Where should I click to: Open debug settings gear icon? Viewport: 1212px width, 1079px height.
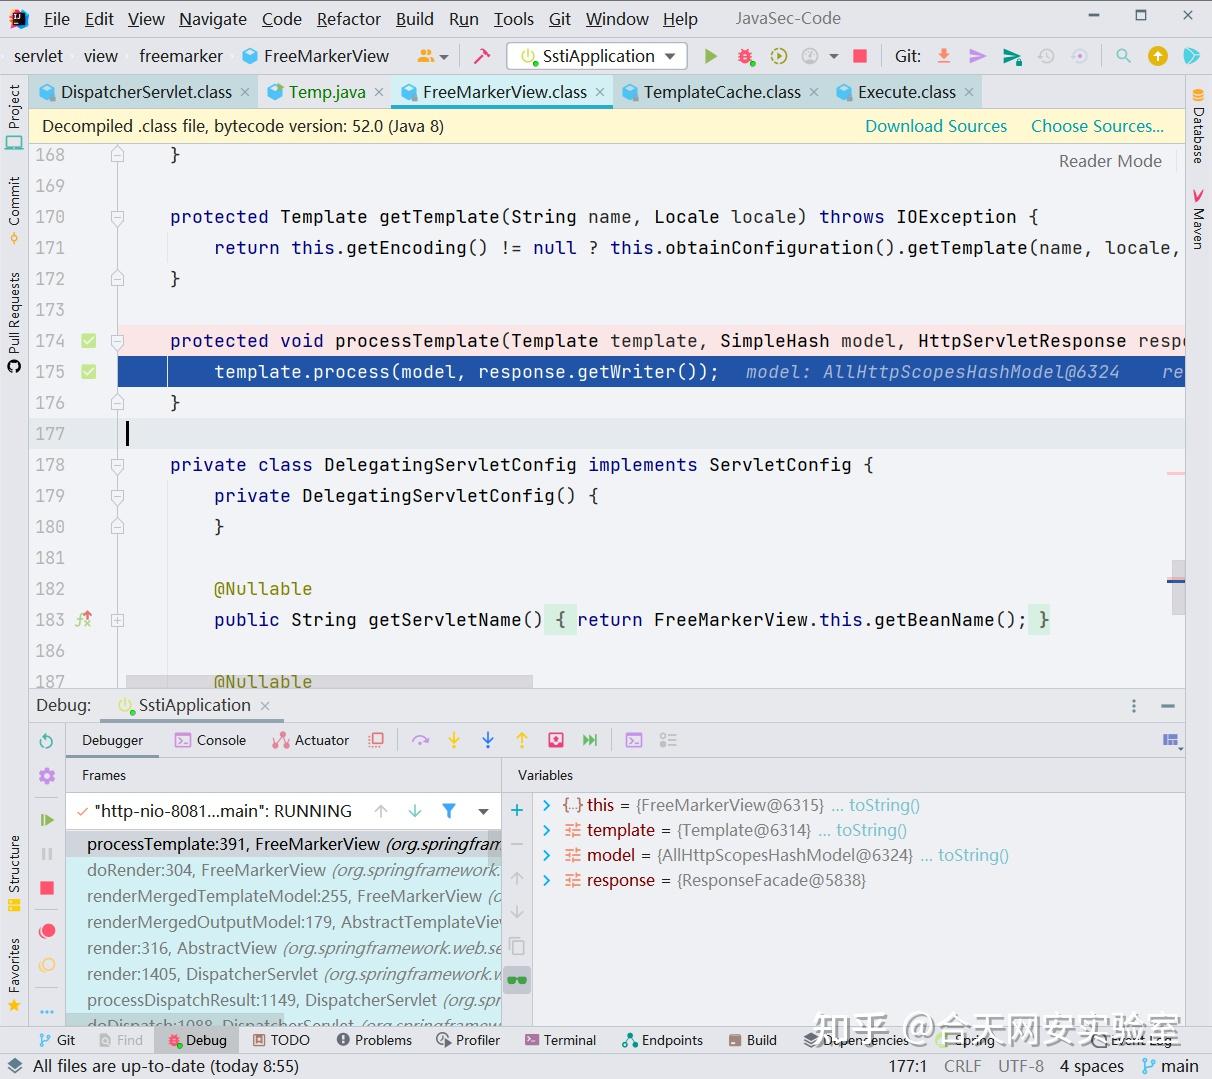pos(46,776)
